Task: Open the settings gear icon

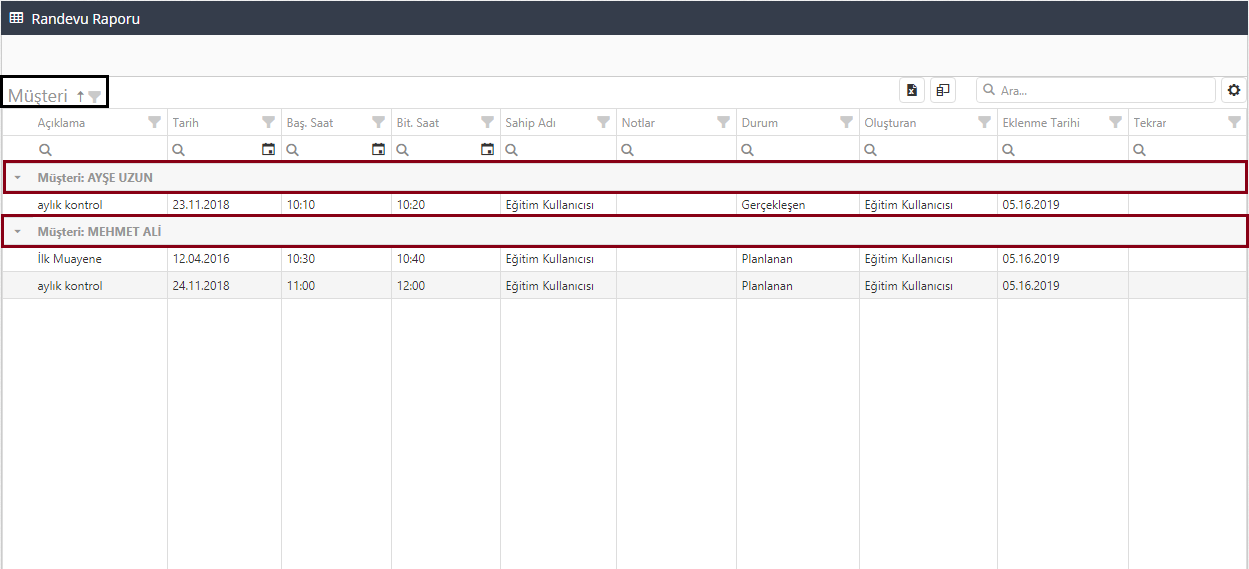Action: pos(1234,90)
